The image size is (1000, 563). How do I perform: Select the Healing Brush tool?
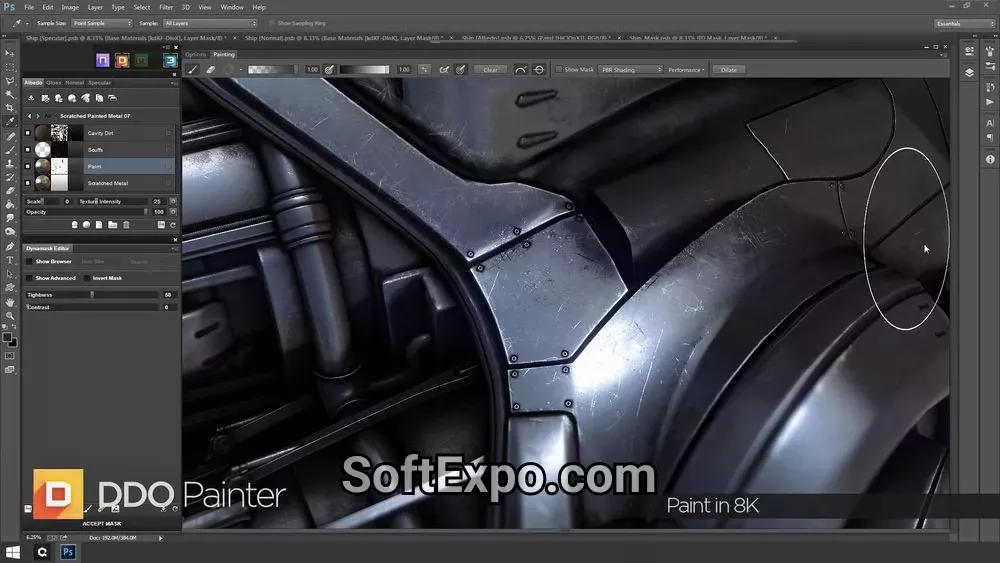[x=10, y=136]
